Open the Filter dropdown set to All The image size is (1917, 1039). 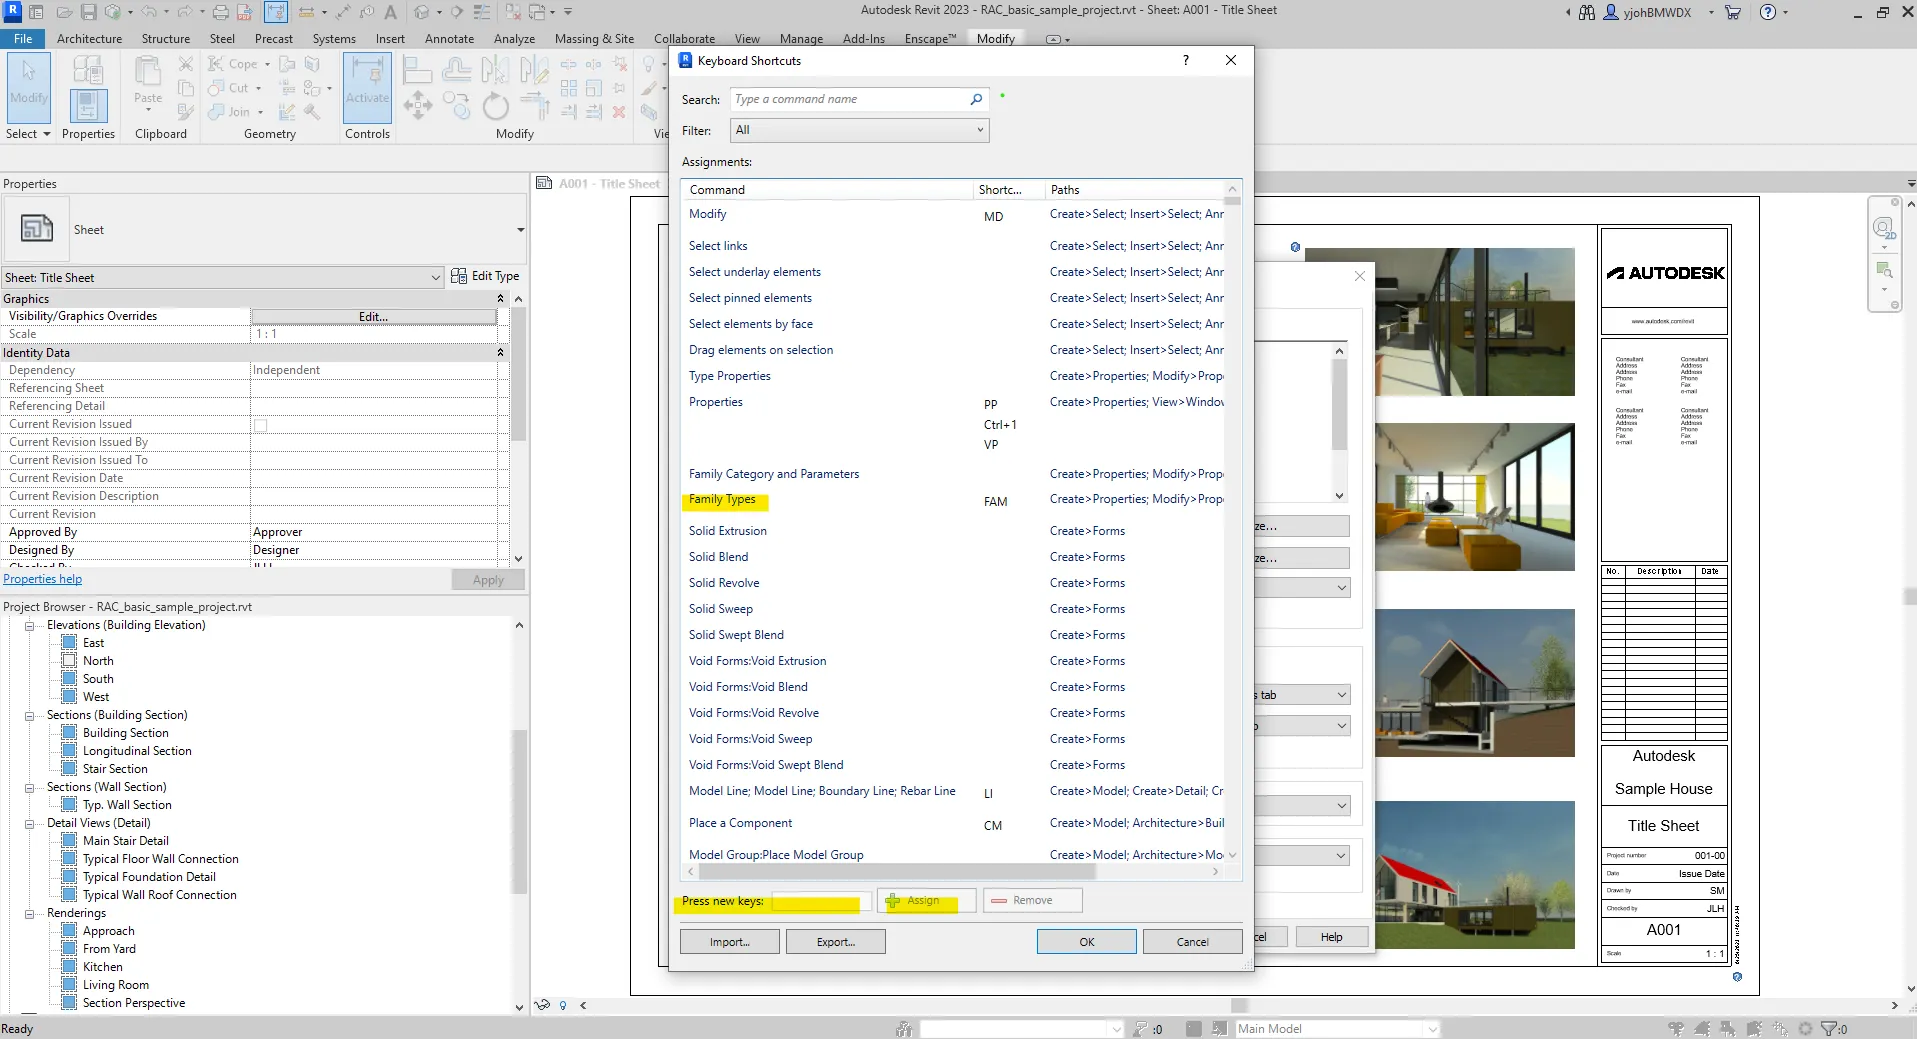point(859,130)
